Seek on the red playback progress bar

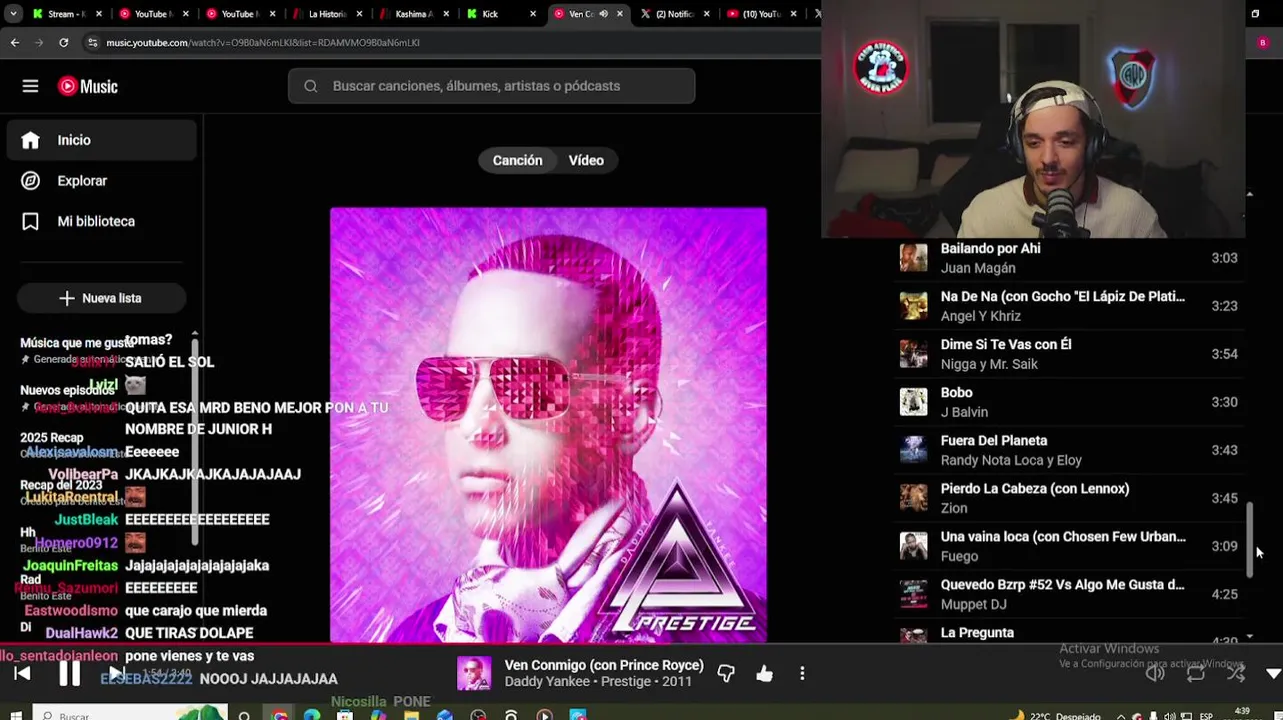[x=641, y=645]
